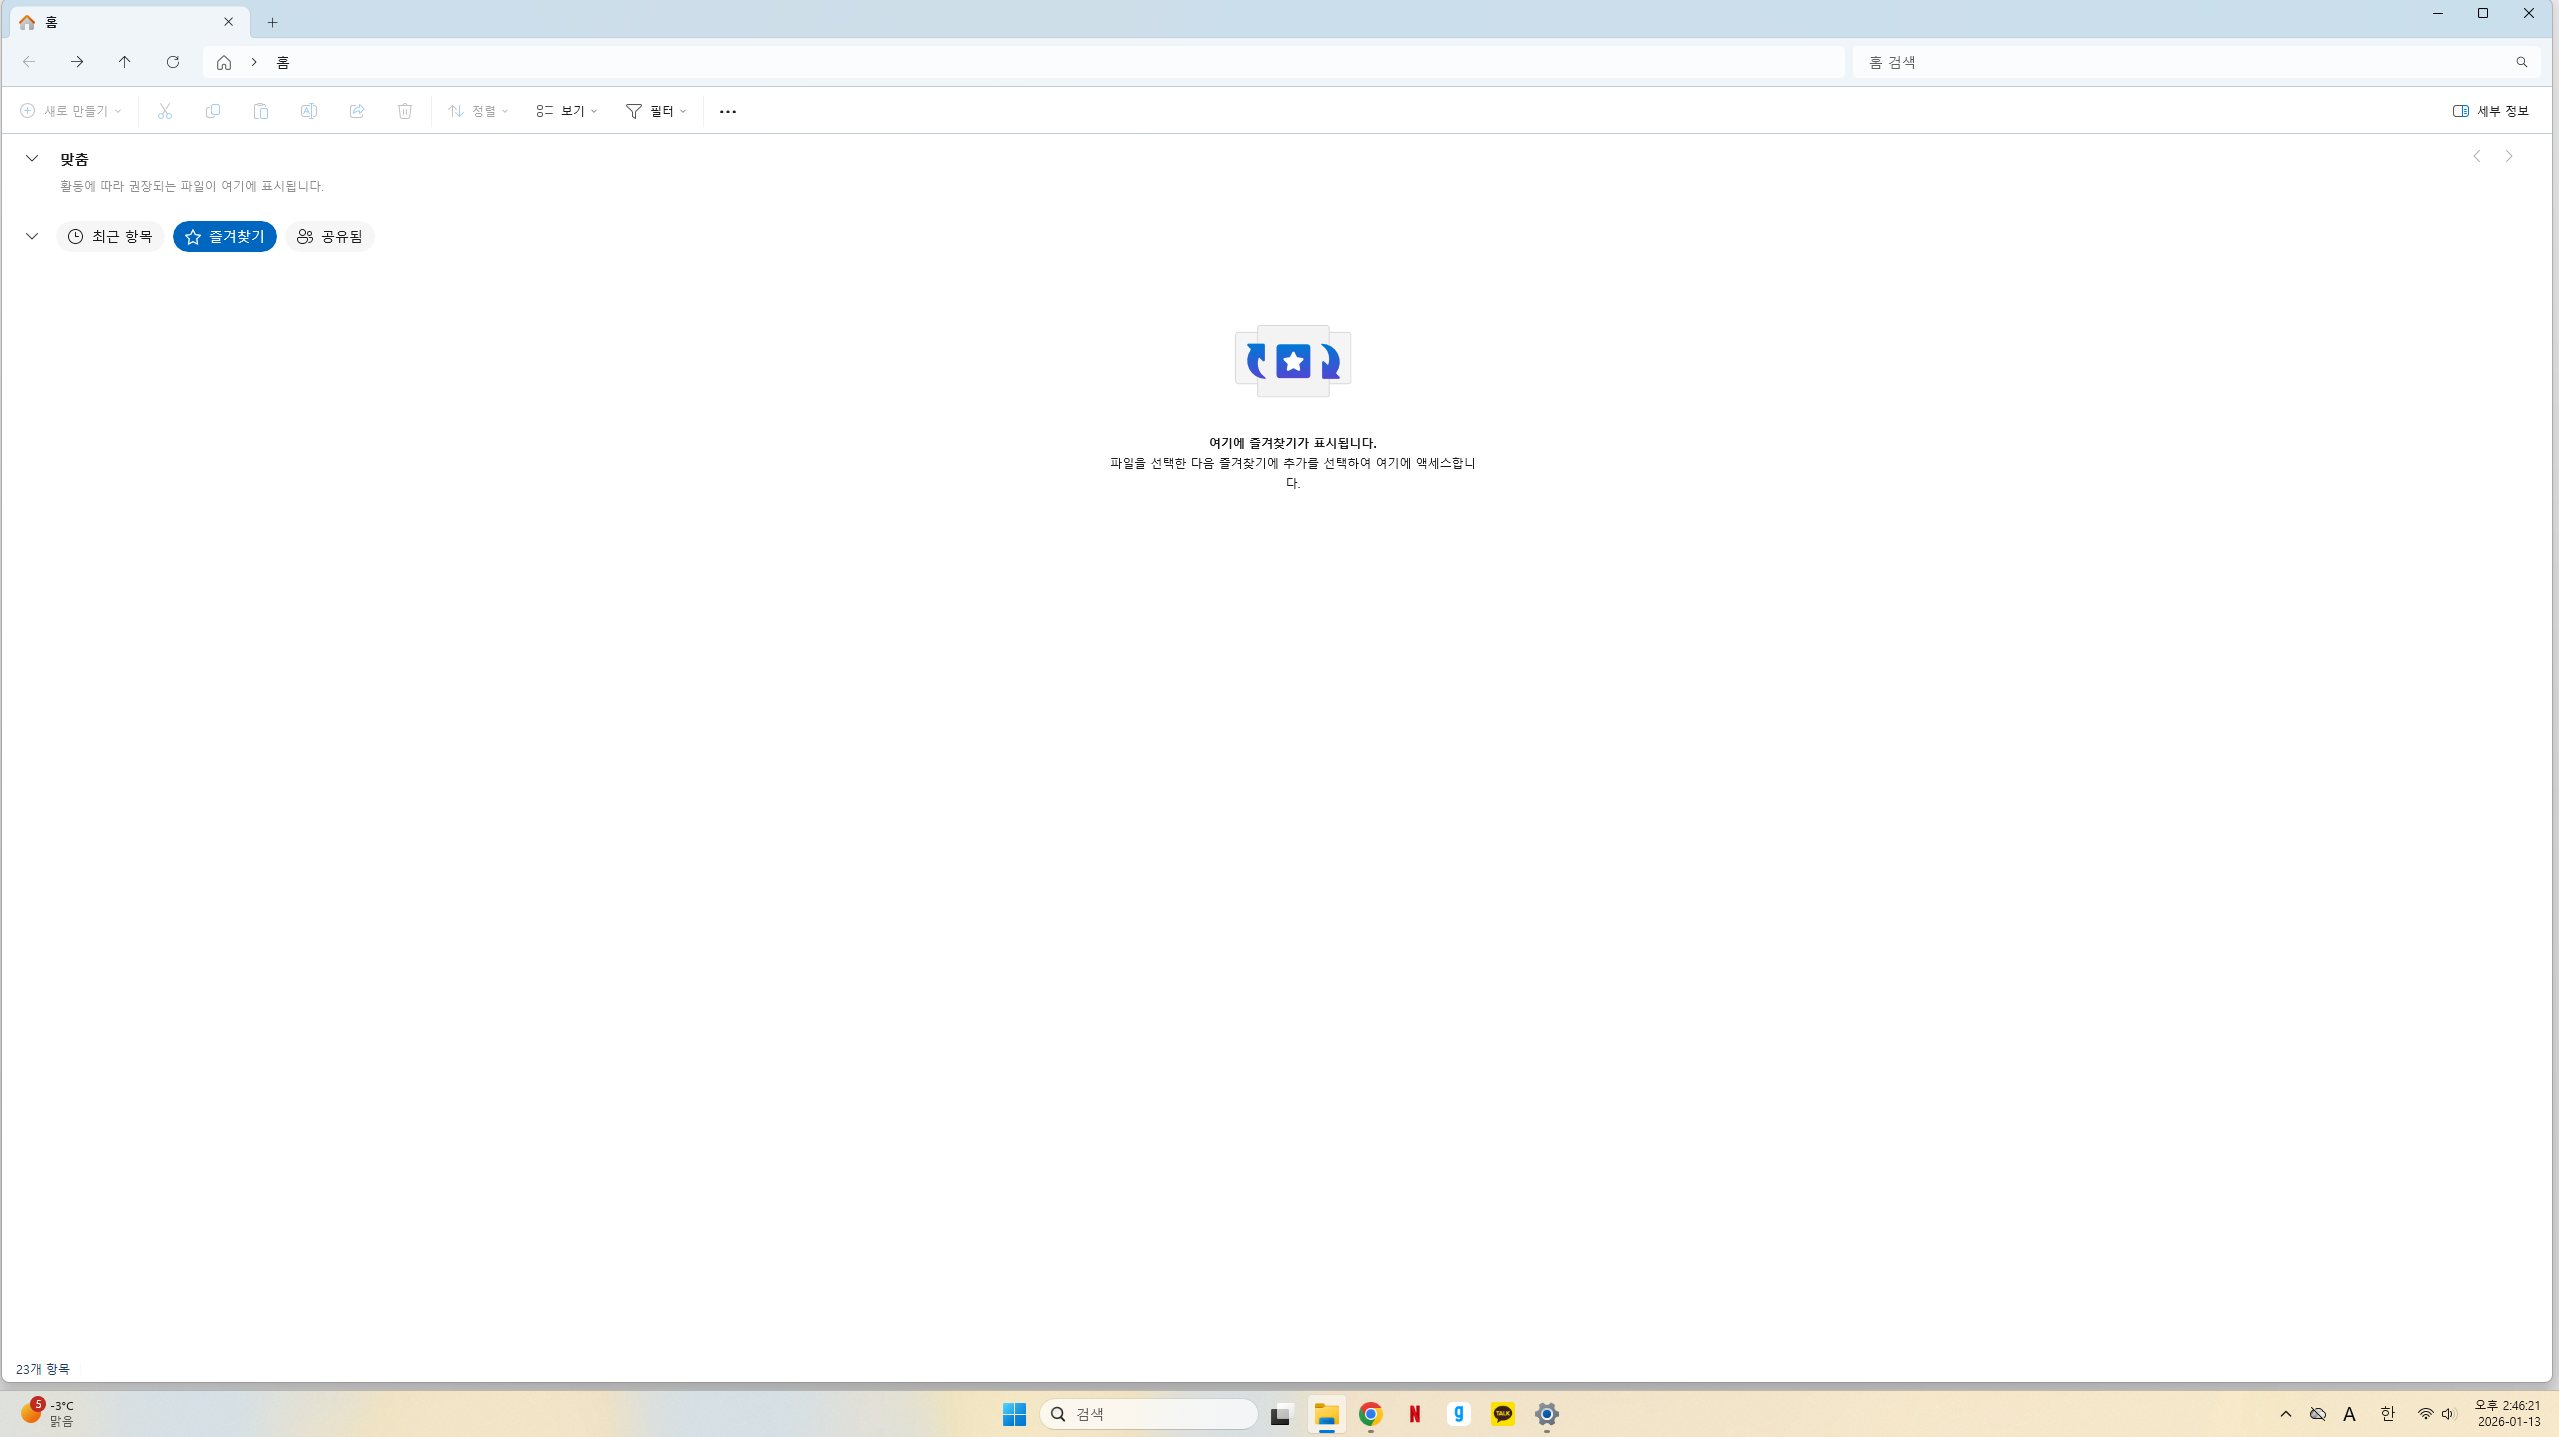Image resolution: width=2559 pixels, height=1437 pixels.
Task: Click the Paste clipboard icon
Action: coord(261,111)
